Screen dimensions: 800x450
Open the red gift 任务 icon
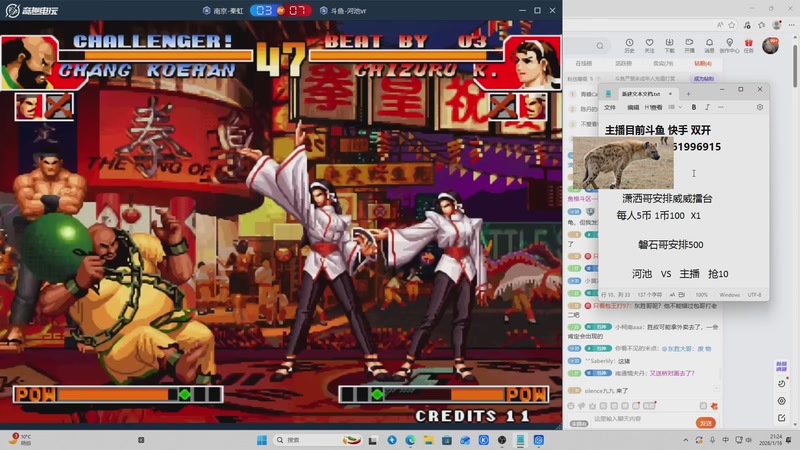(x=748, y=45)
